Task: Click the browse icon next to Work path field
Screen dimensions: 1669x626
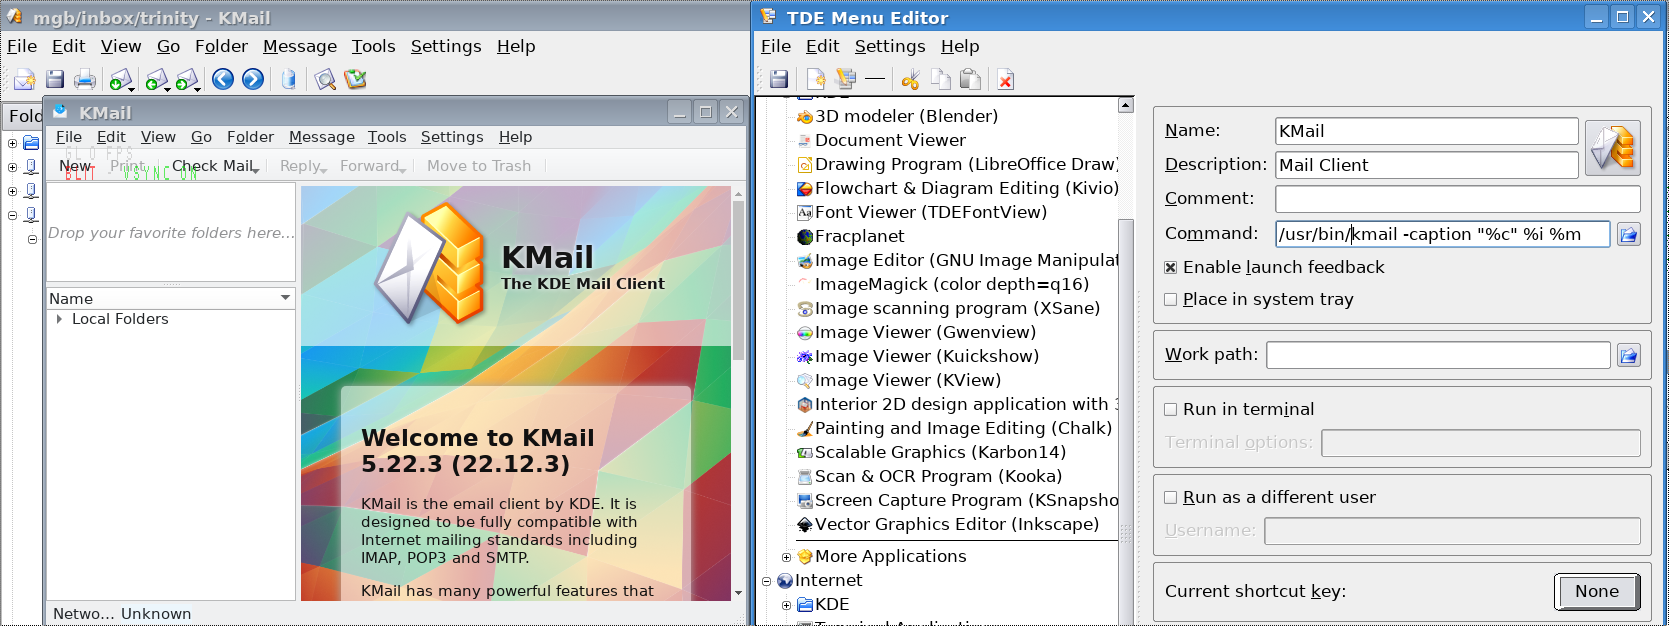Action: [1629, 355]
